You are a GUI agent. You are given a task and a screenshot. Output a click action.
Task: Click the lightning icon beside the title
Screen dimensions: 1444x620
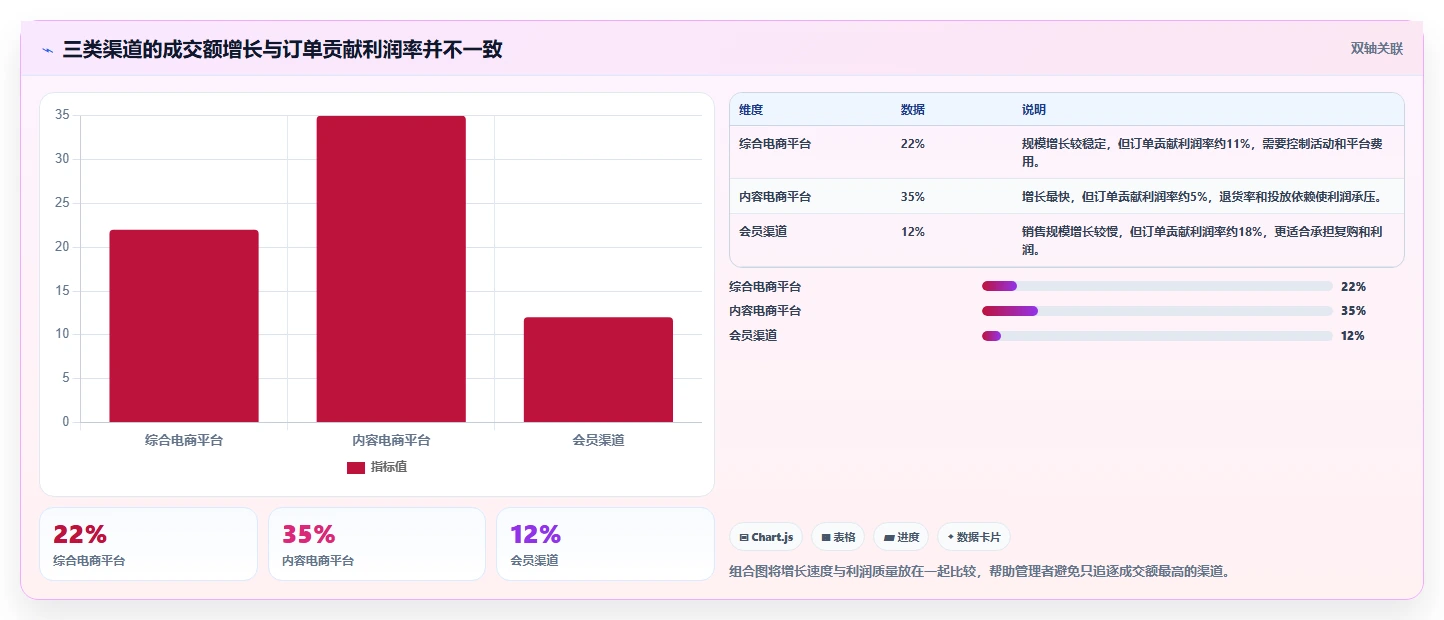[47, 50]
